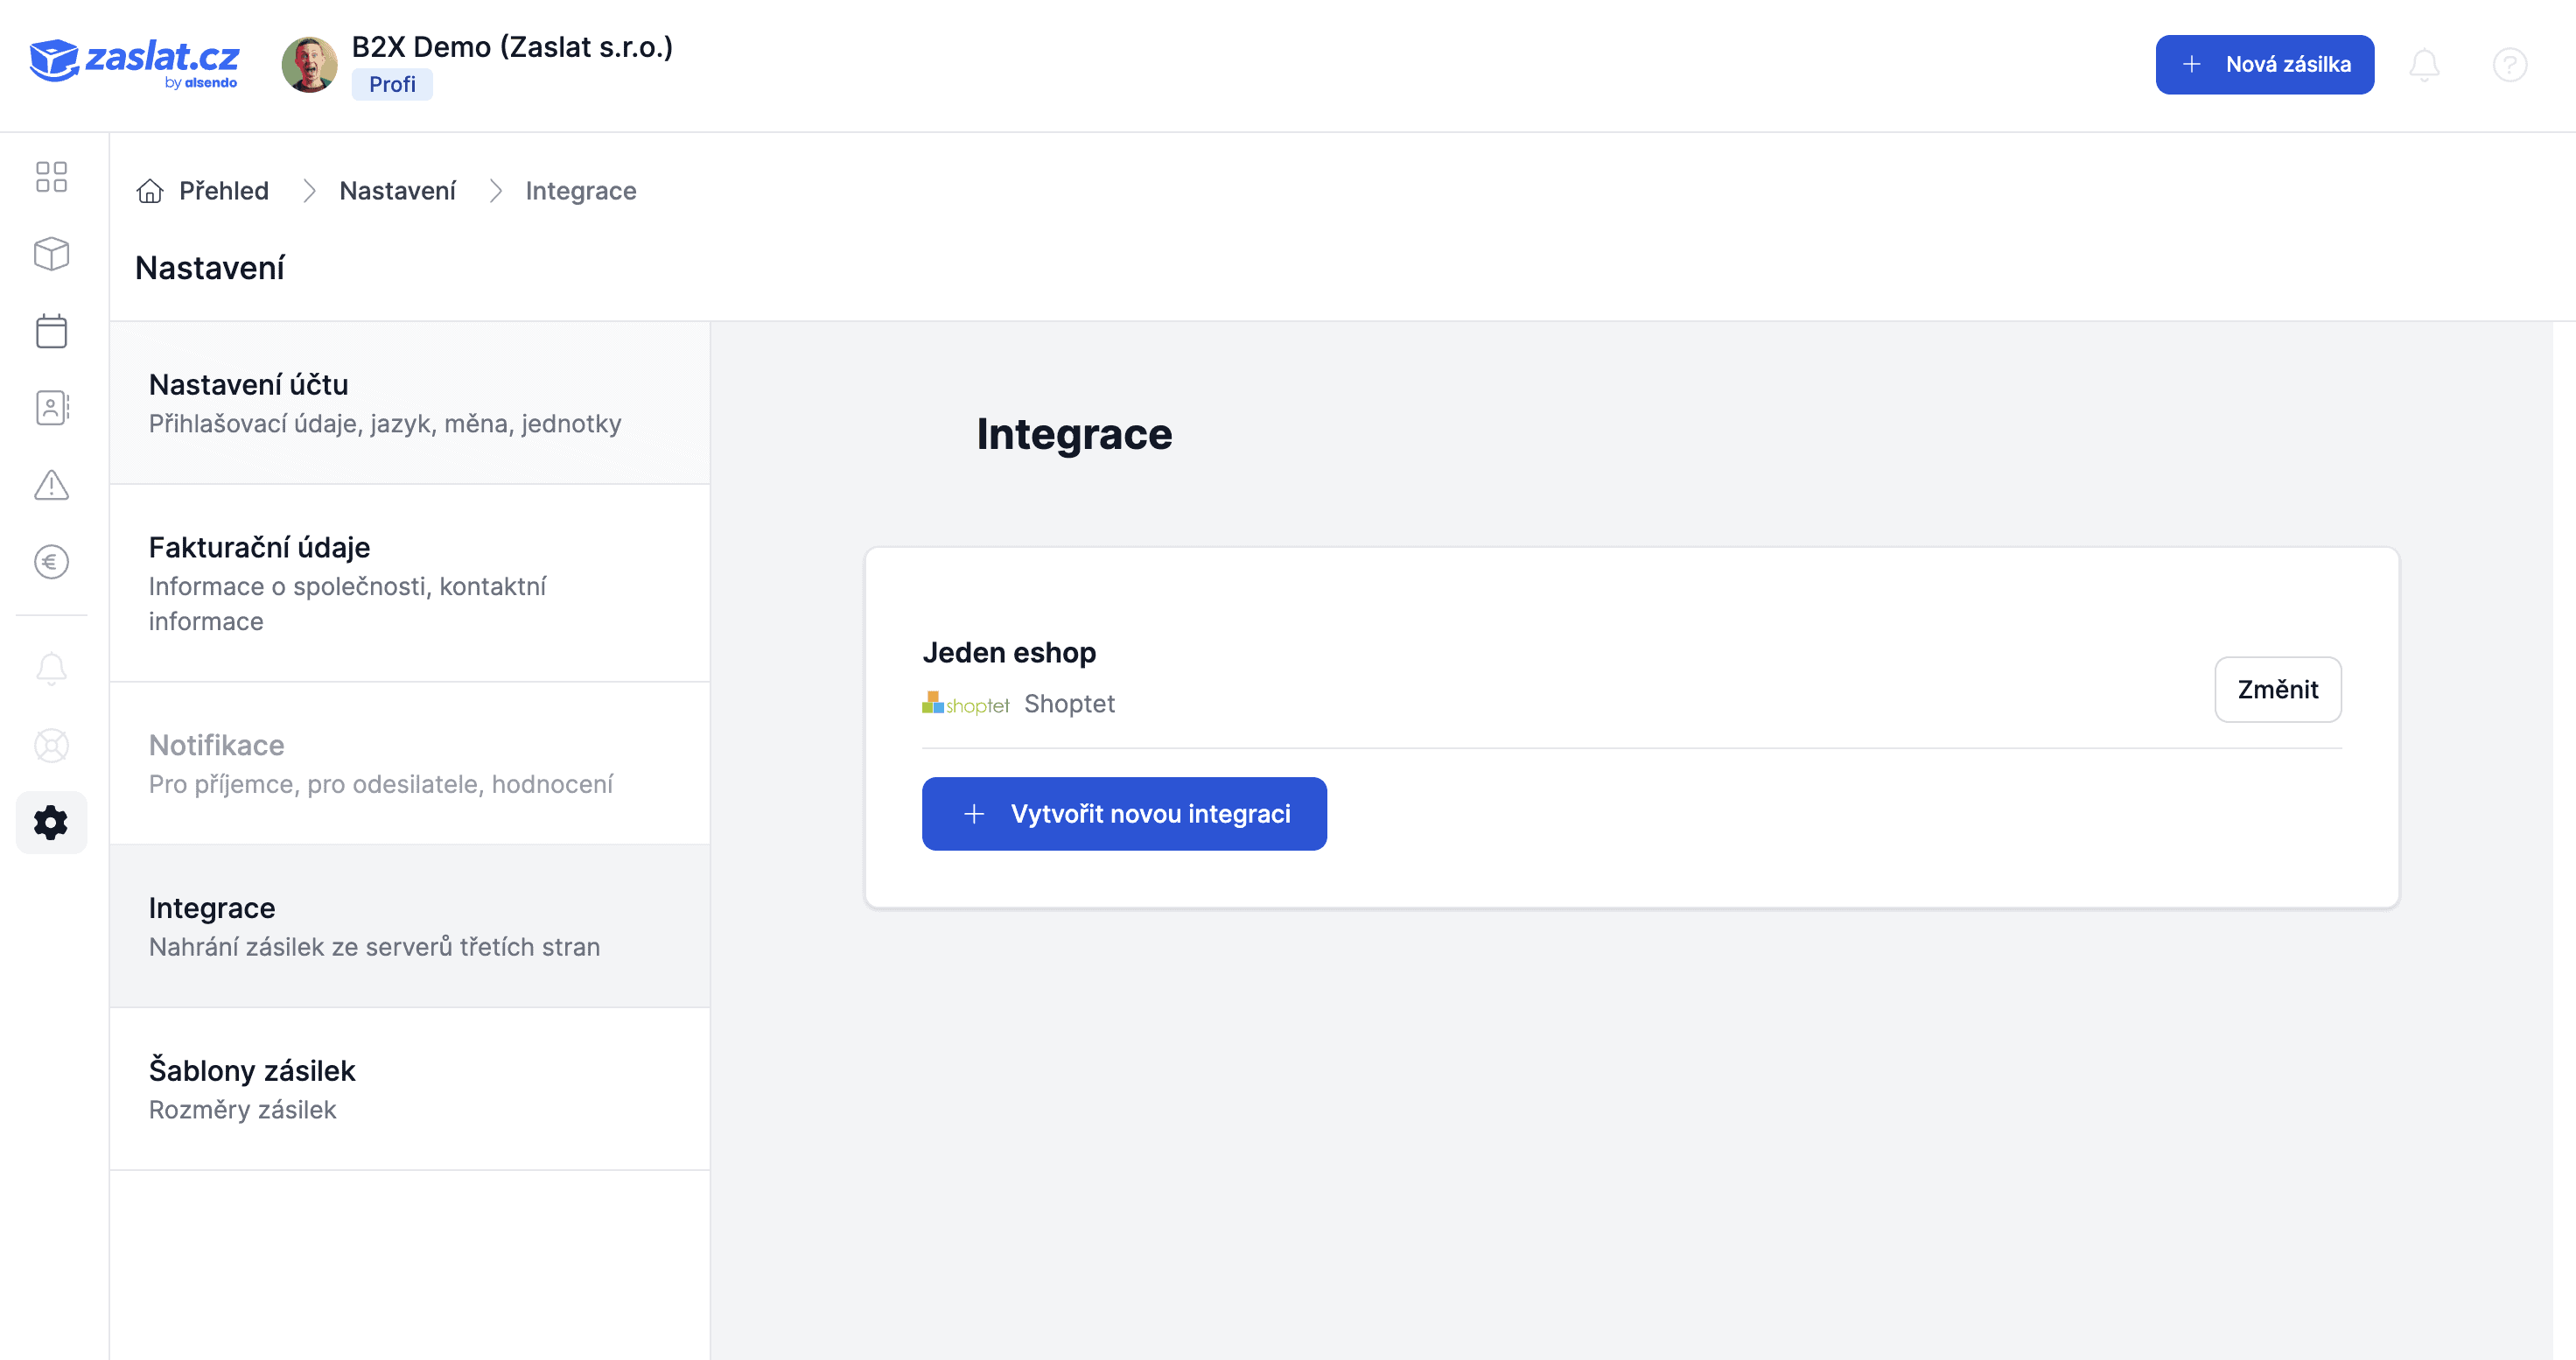Open the calendar icon in sidebar
The height and width of the screenshot is (1360, 2576).
(x=51, y=331)
